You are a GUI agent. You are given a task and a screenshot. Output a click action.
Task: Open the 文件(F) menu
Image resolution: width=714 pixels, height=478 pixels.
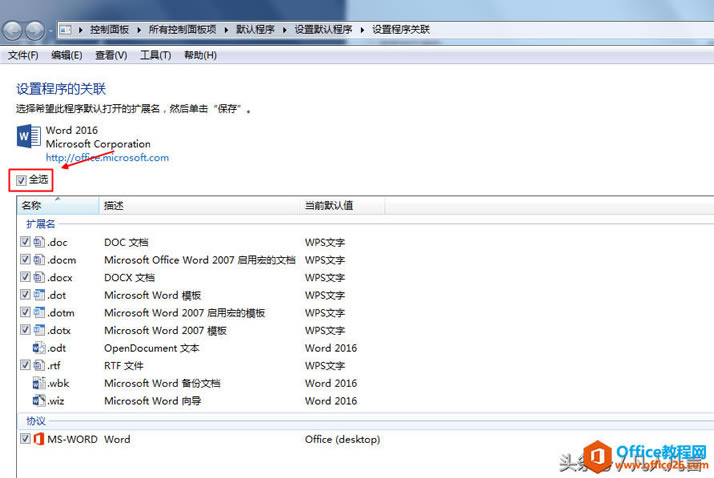pos(23,55)
